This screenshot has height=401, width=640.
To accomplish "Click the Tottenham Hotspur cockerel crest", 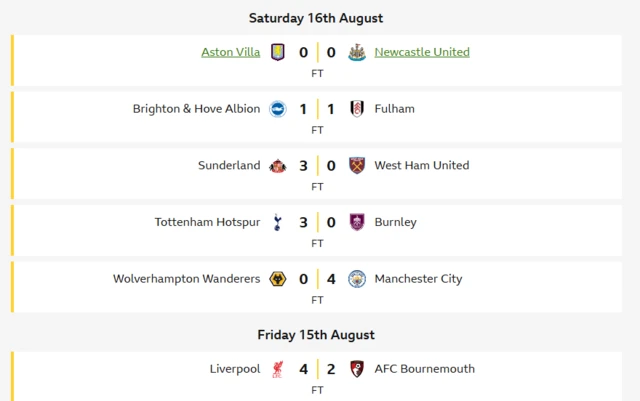I will [x=278, y=222].
